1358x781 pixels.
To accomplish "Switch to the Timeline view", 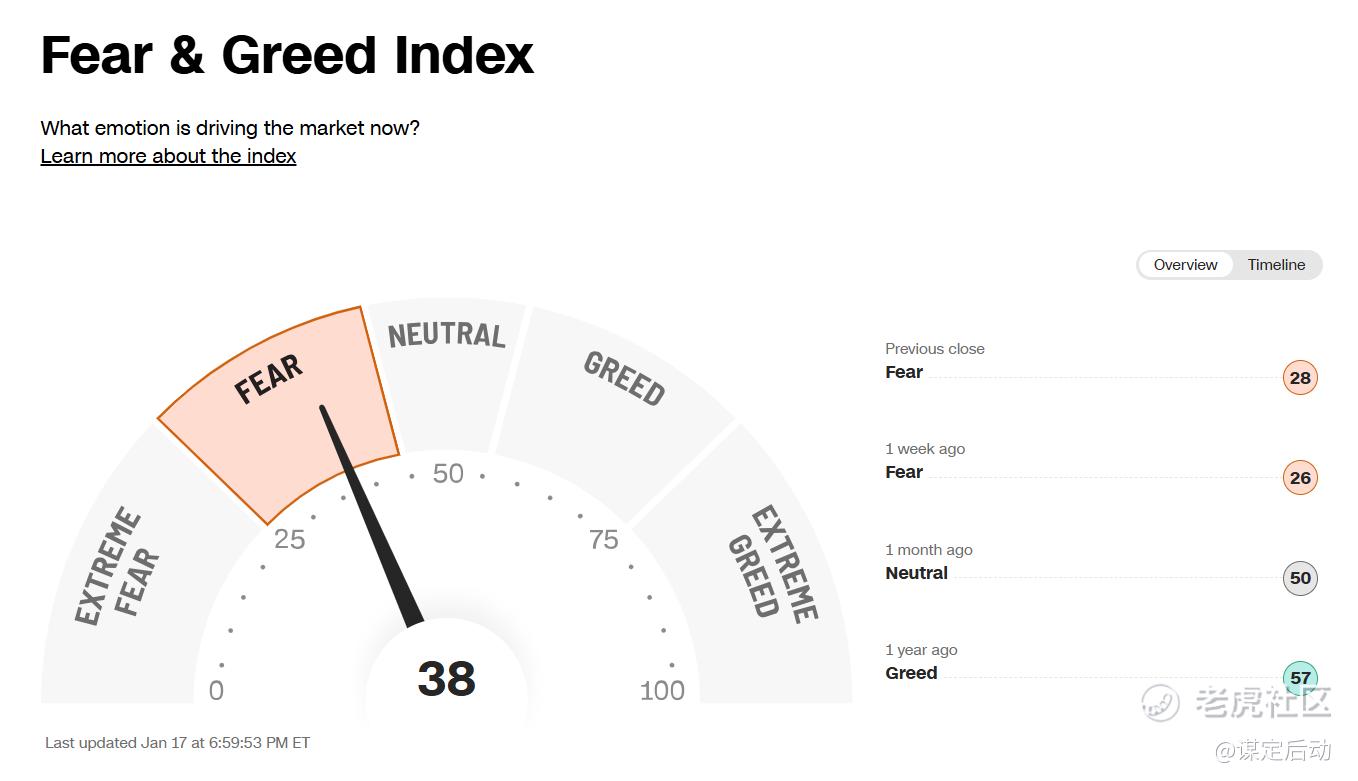I will pyautogui.click(x=1276, y=265).
